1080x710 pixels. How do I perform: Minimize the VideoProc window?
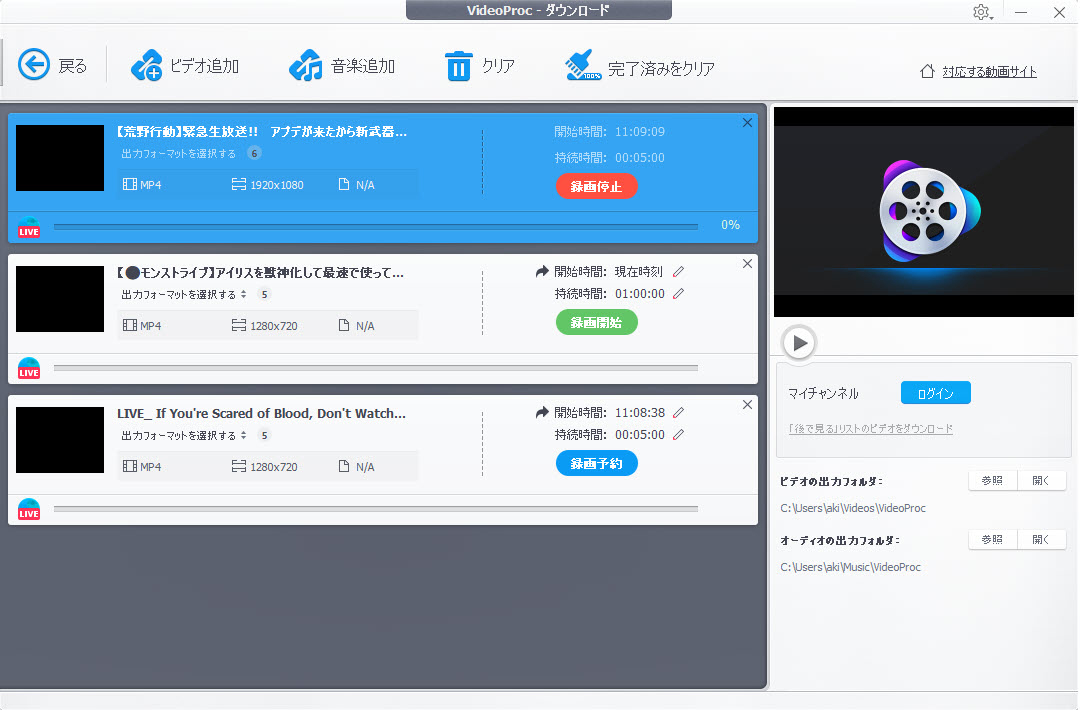1021,12
